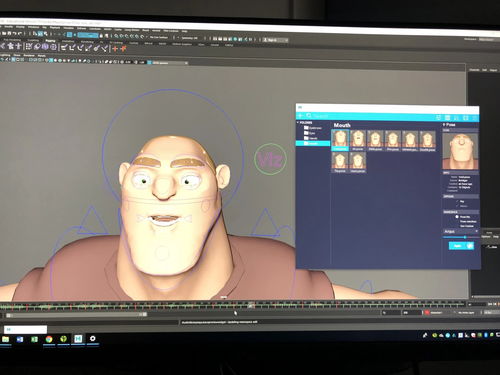
Task: Open File Explorer from the taskbar
Action: tap(6, 339)
